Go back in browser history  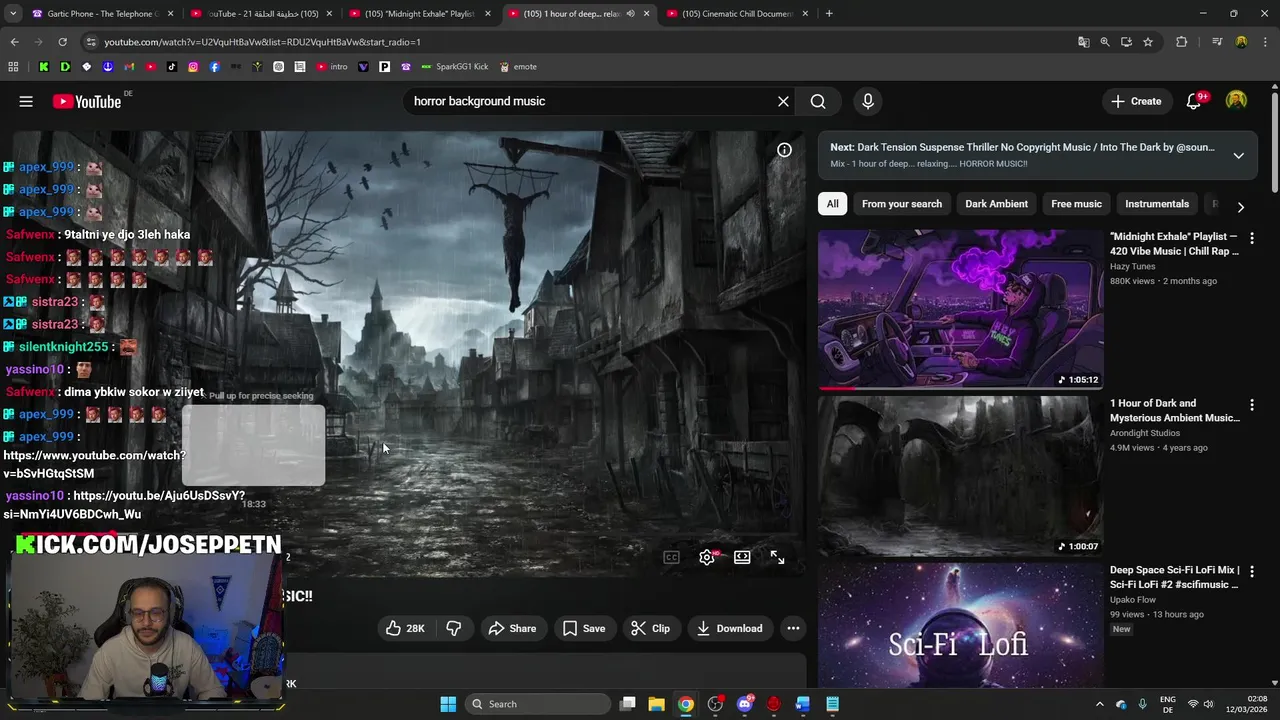(14, 42)
